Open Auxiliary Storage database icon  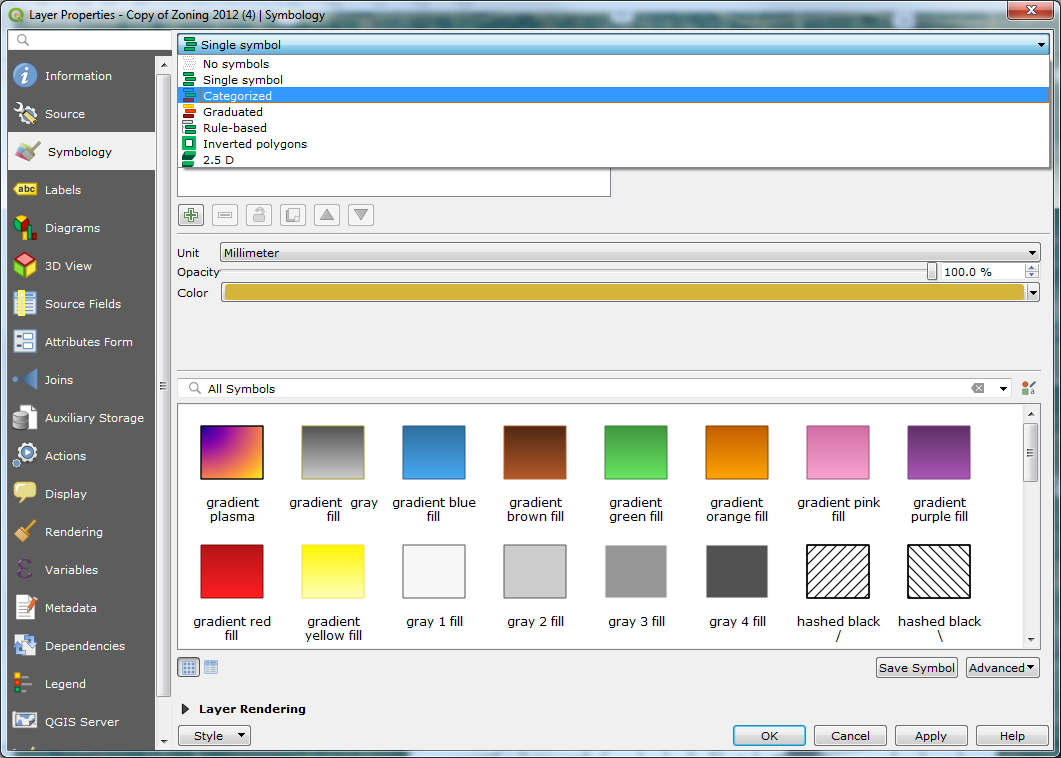click(x=25, y=418)
